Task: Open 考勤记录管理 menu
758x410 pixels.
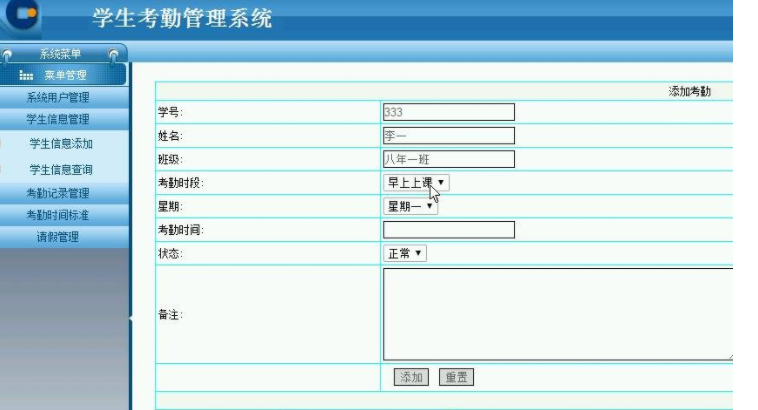Action: 64,193
